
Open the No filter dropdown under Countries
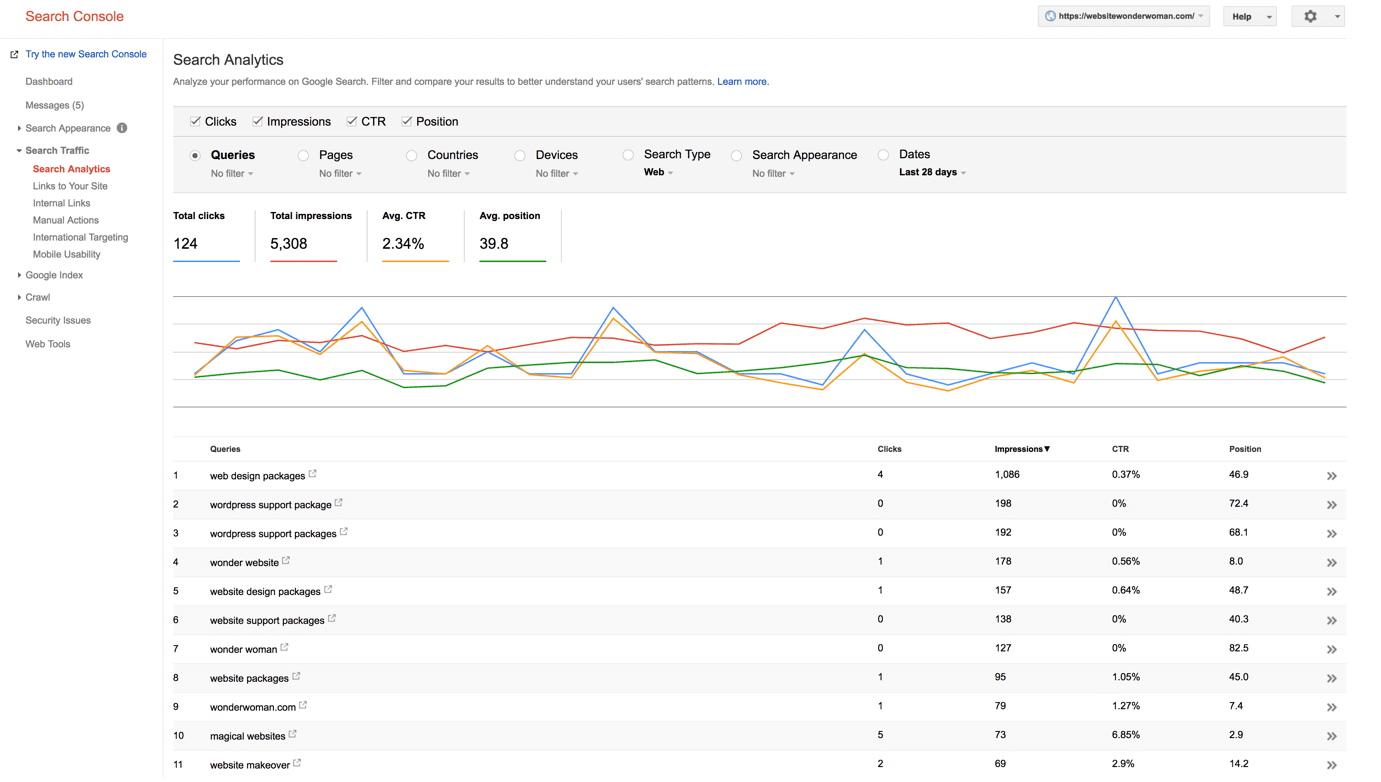pyautogui.click(x=448, y=174)
